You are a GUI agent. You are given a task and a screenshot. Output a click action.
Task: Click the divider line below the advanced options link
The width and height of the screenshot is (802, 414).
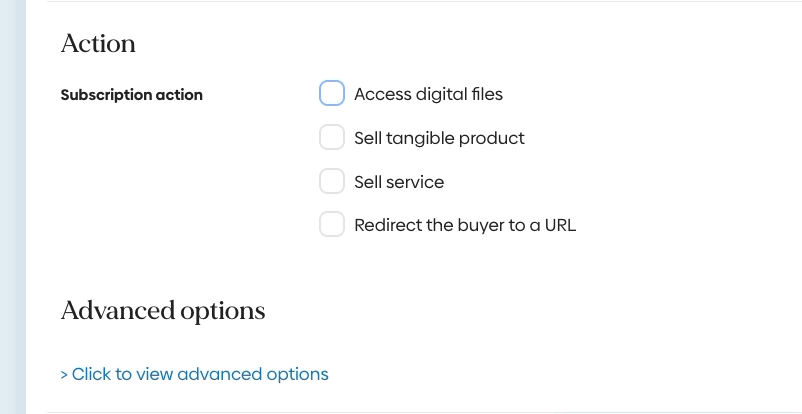[x=400, y=412]
